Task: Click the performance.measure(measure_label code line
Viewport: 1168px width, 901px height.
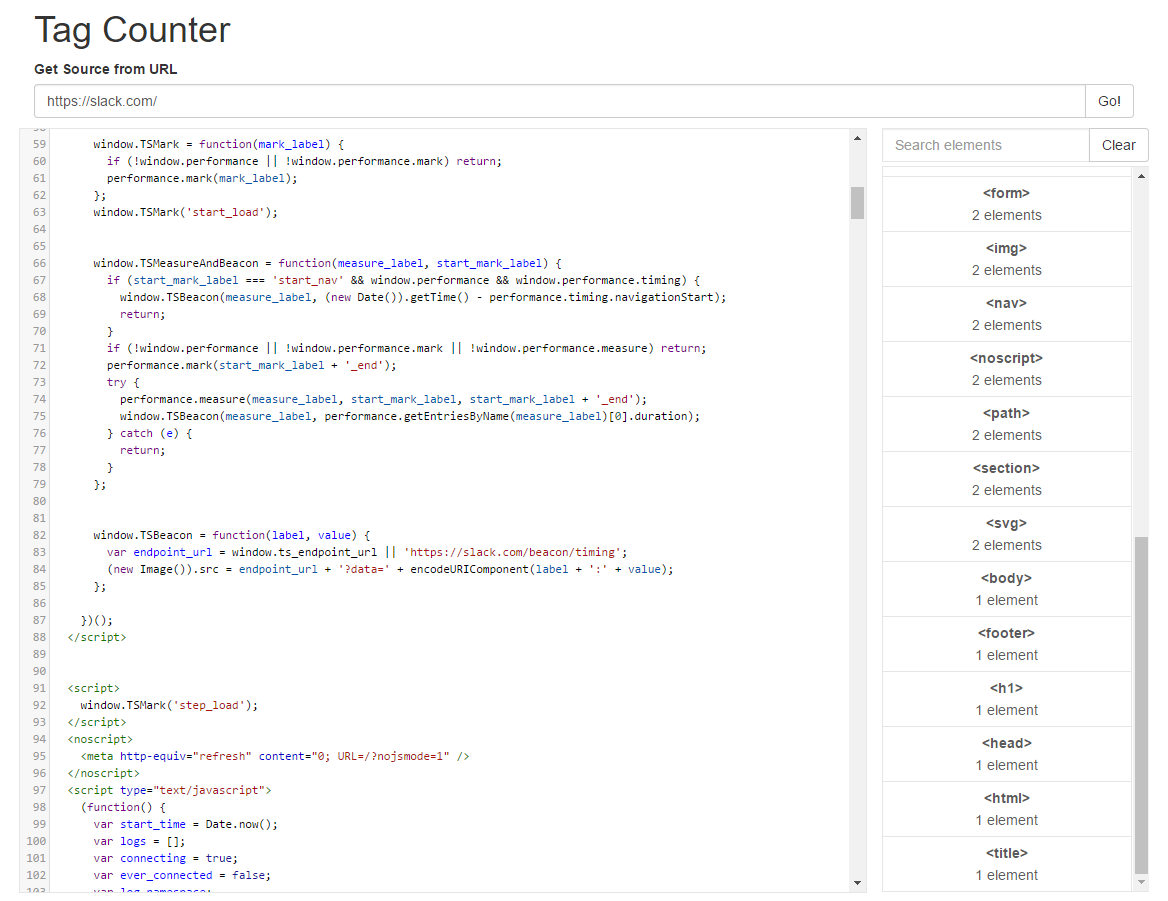Action: (x=384, y=400)
